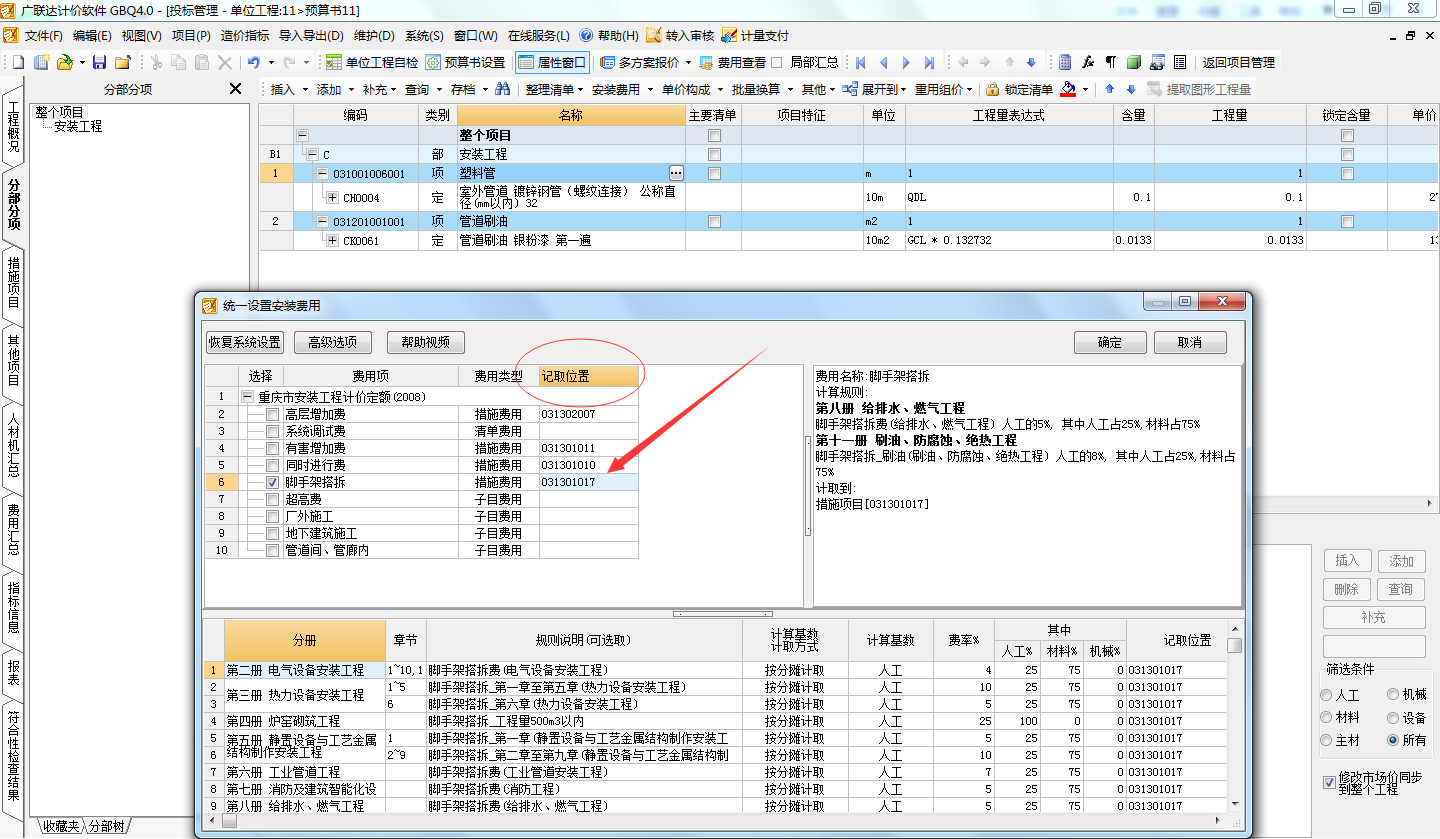Open the calculator icon
This screenshot has height=839, width=1440.
[x=1065, y=62]
